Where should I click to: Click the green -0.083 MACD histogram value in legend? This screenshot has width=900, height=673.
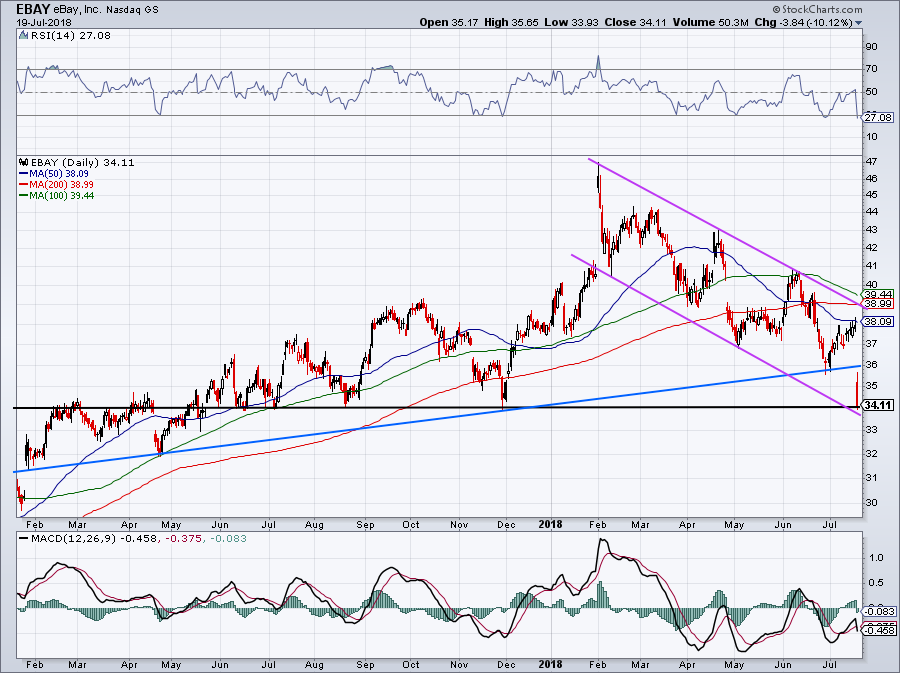pyautogui.click(x=228, y=539)
